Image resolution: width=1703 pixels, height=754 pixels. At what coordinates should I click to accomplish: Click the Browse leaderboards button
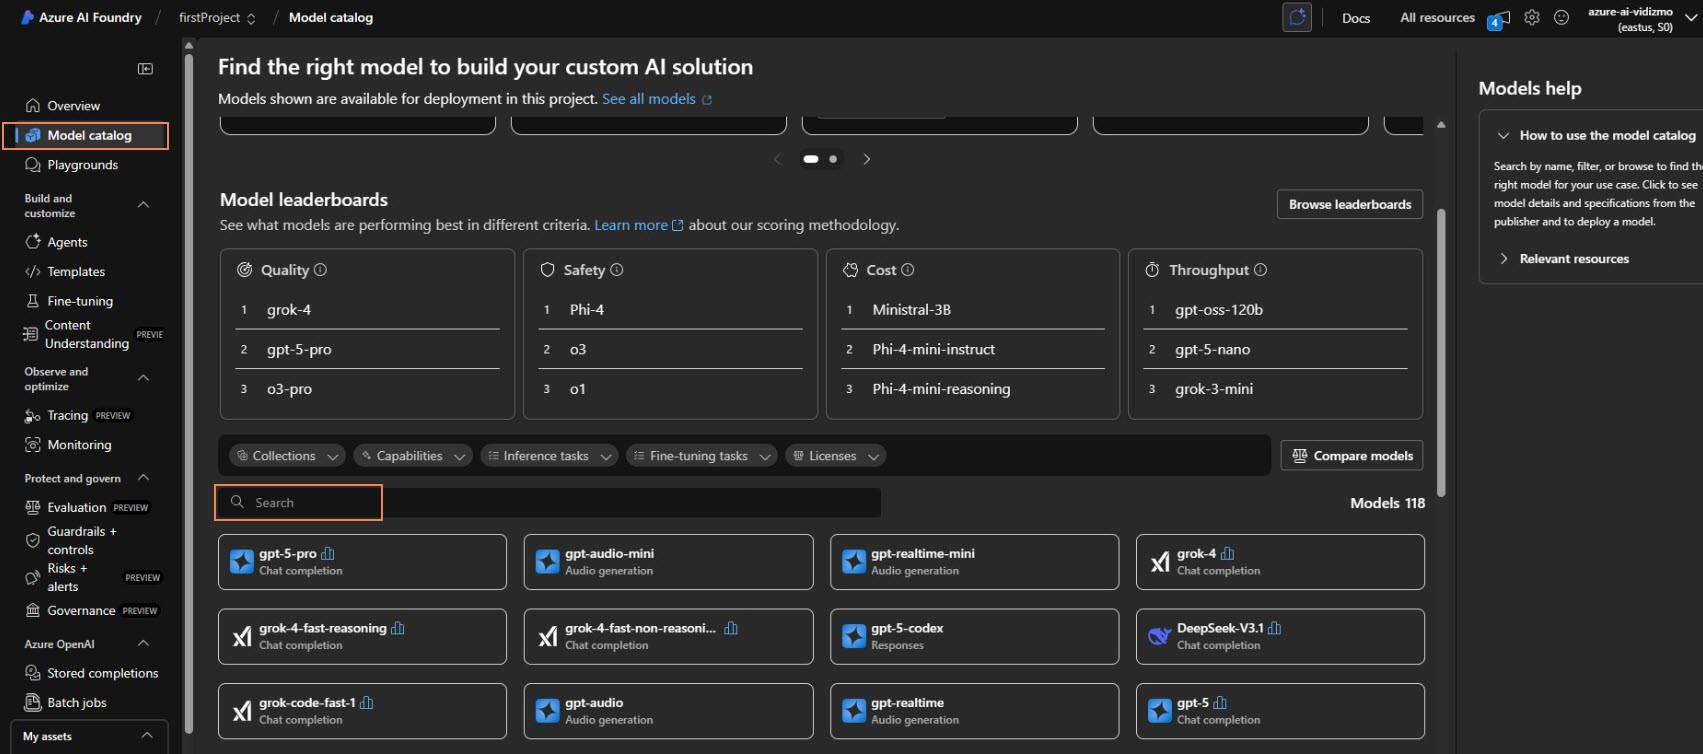1349,204
